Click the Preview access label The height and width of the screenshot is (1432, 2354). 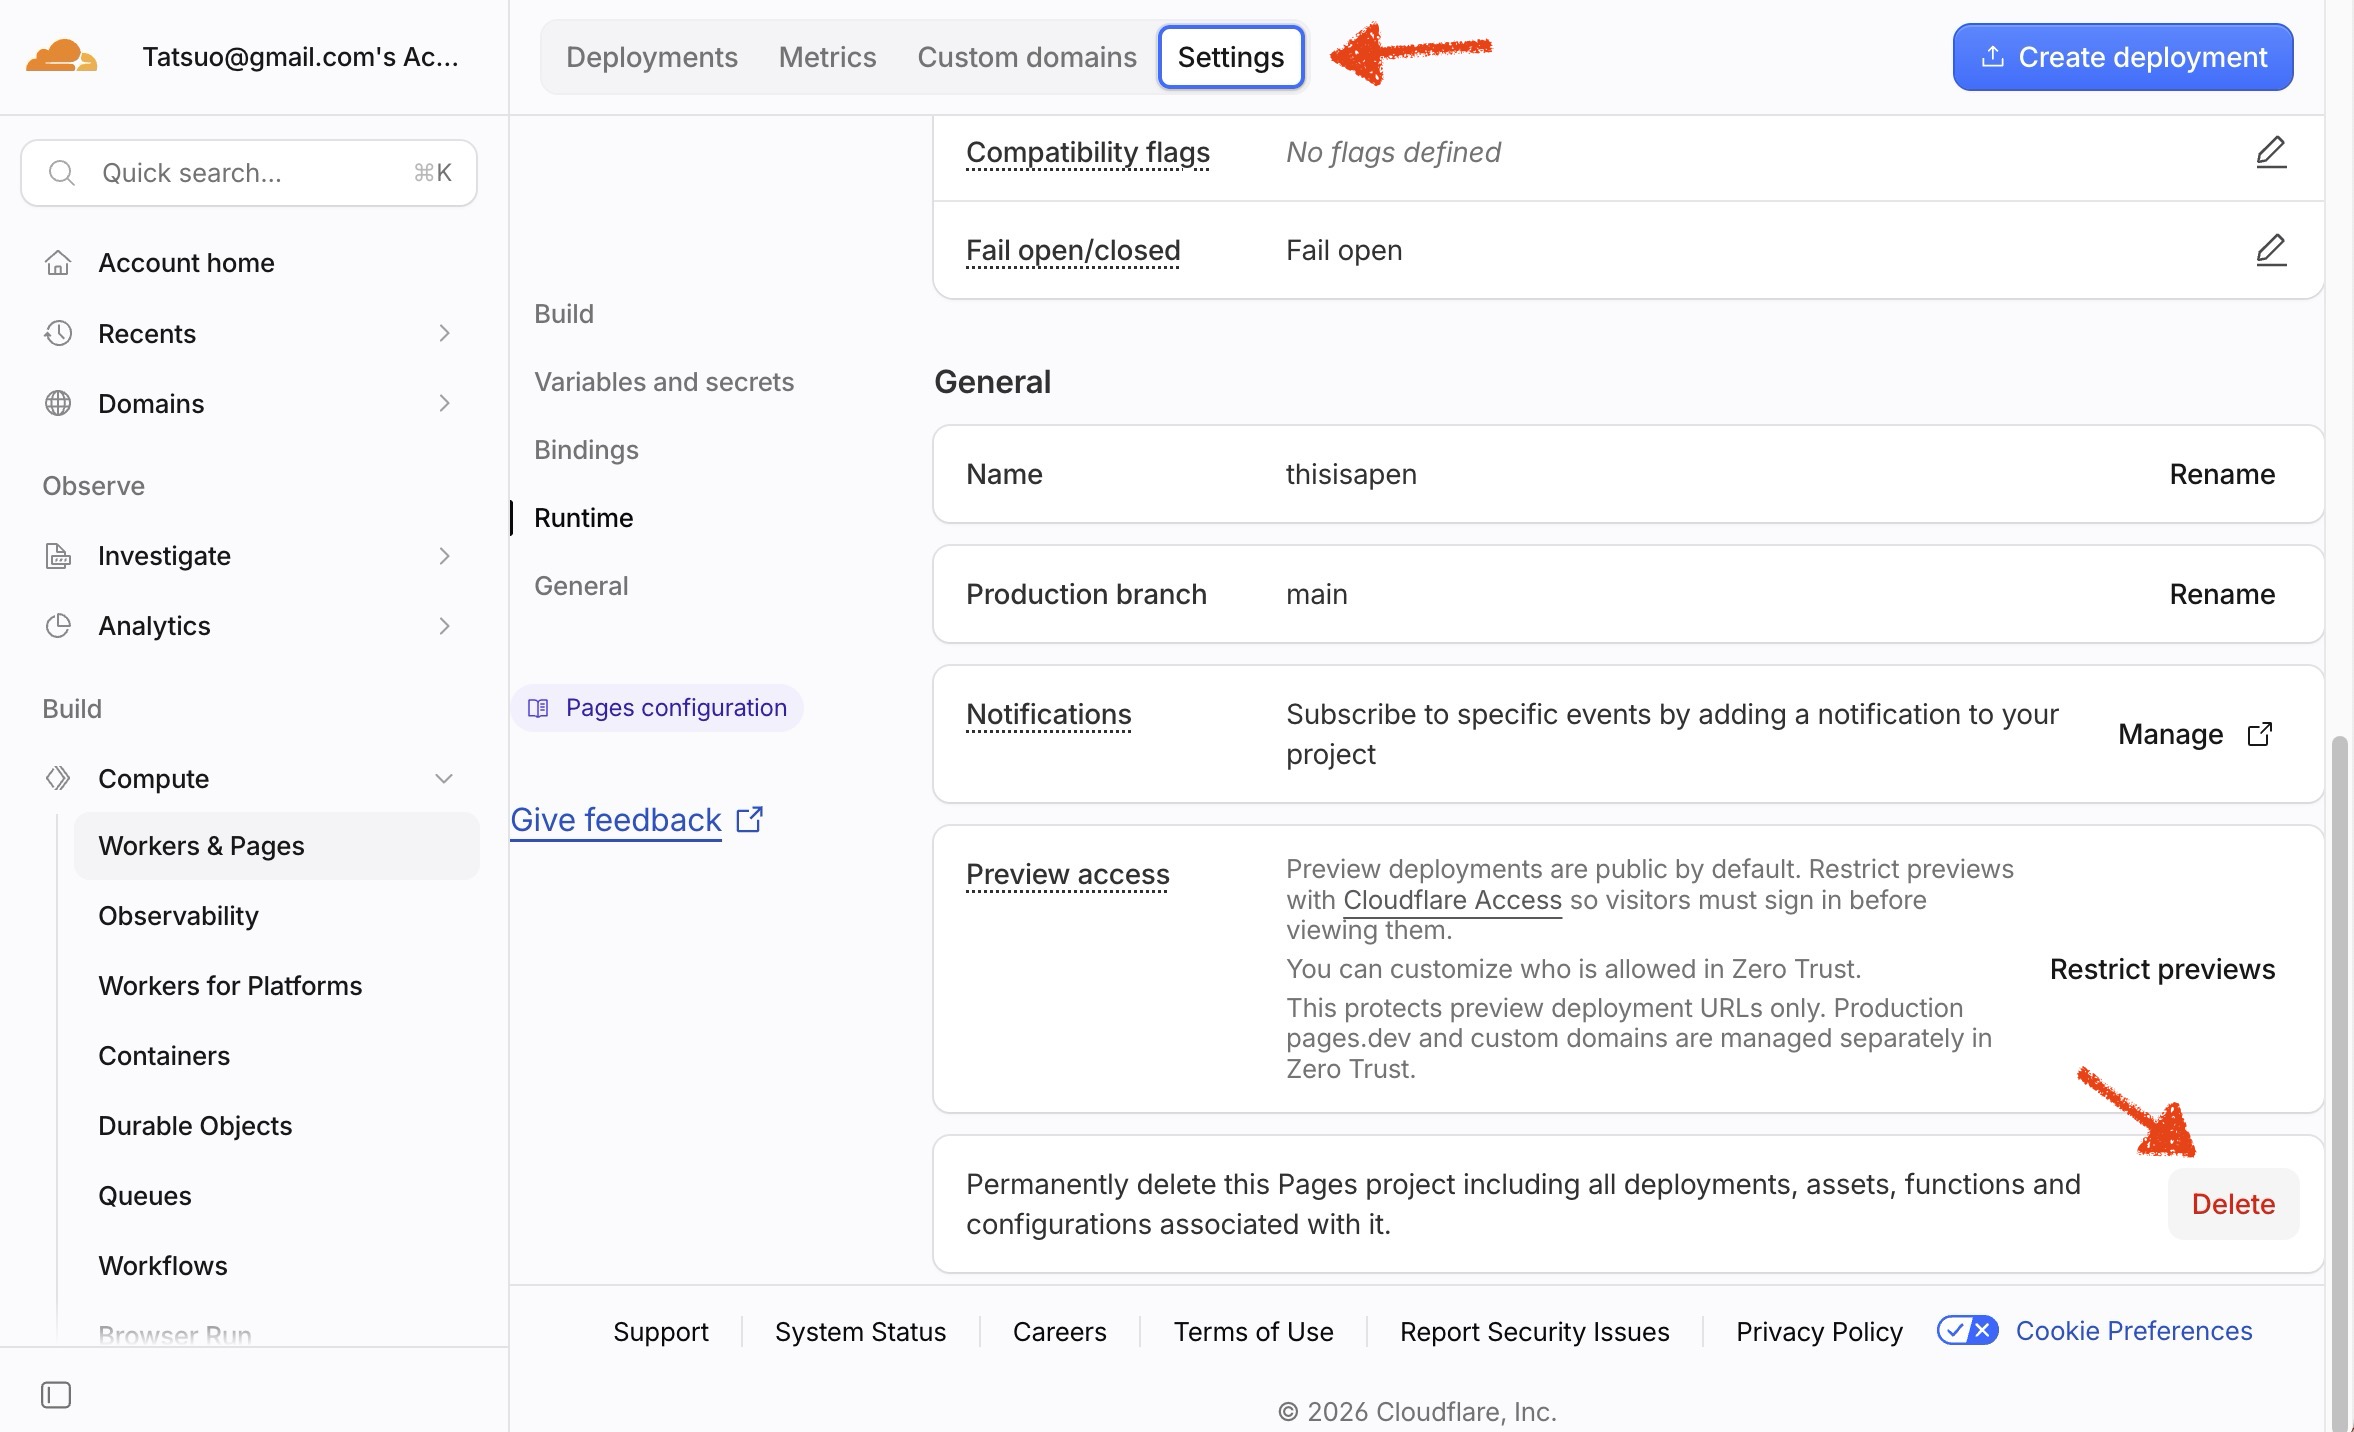tap(1068, 874)
